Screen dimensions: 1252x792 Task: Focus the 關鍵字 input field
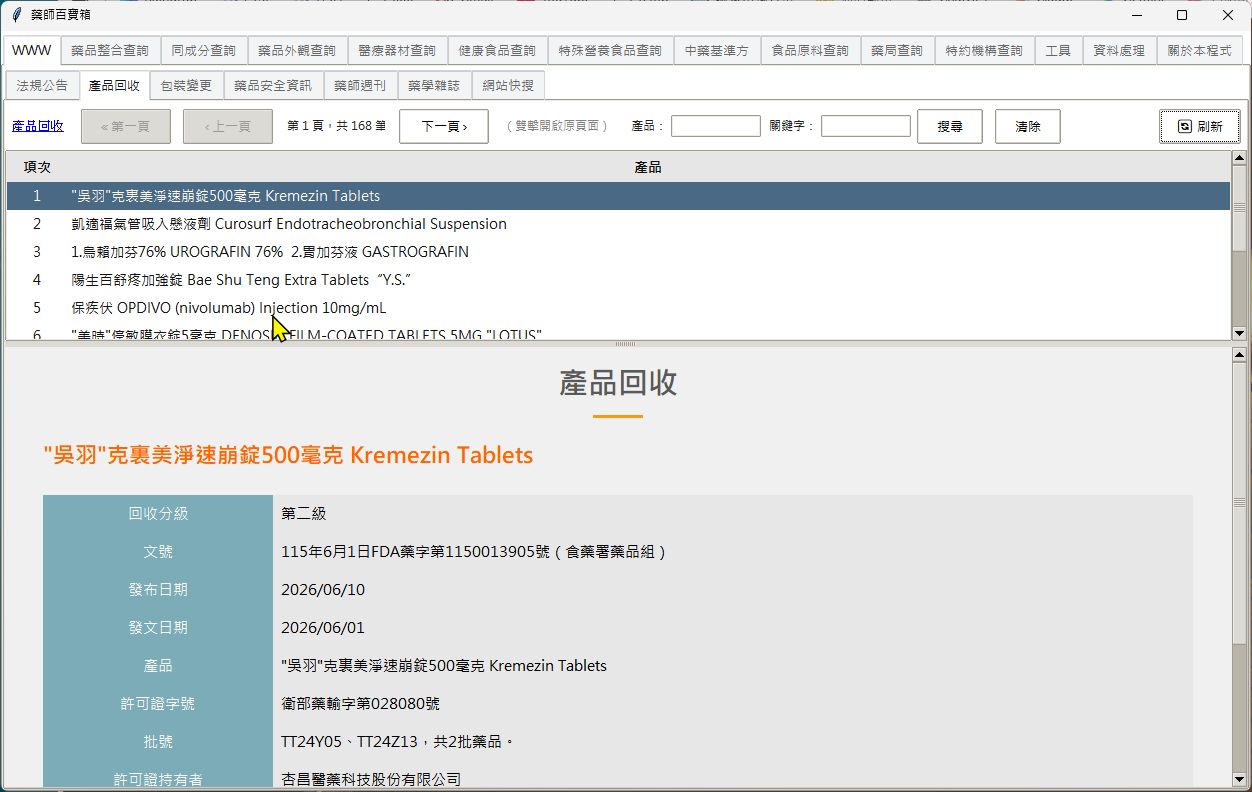pyautogui.click(x=866, y=126)
